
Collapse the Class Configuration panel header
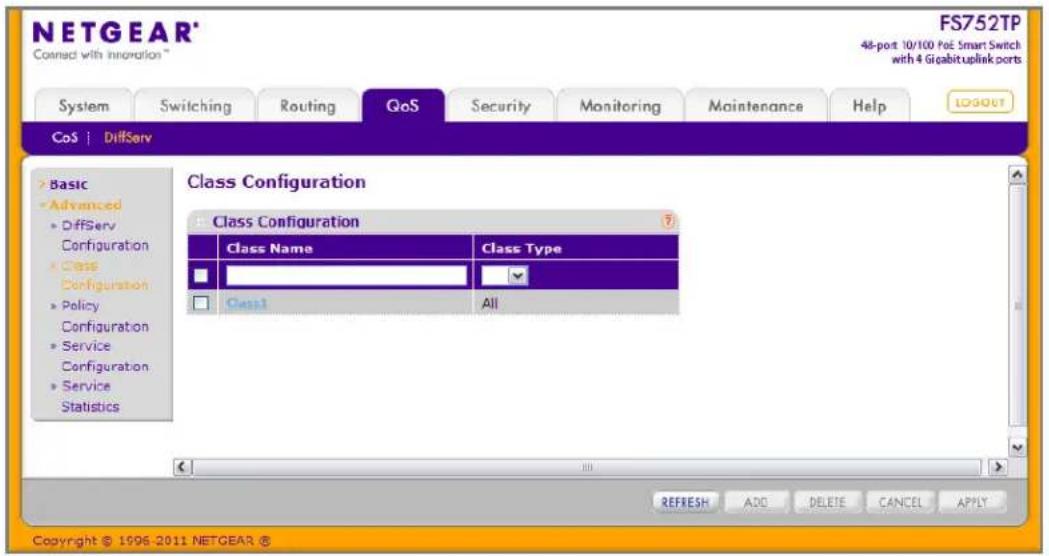coord(200,221)
